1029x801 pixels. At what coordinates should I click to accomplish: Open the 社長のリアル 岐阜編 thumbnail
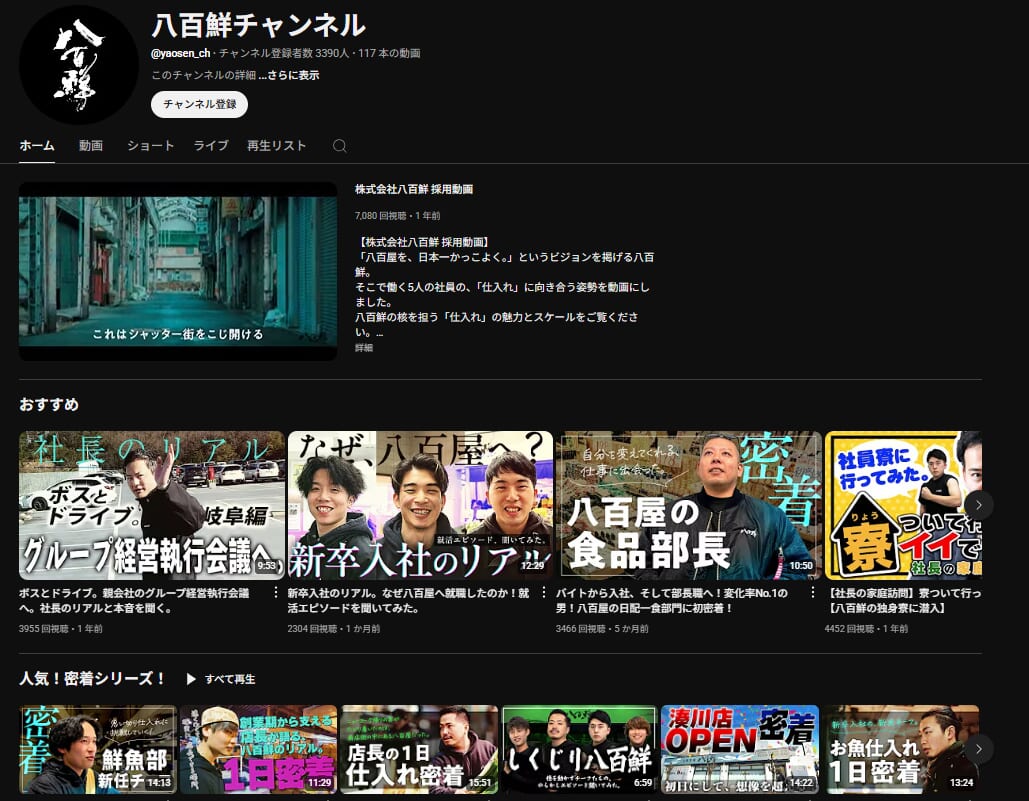(x=152, y=505)
